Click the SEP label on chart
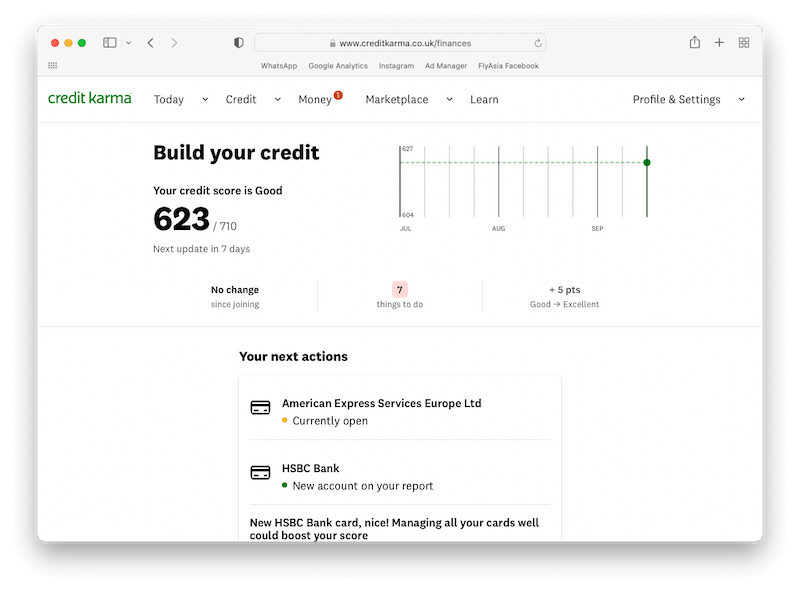Viewport: 800px width, 591px height. [x=597, y=229]
